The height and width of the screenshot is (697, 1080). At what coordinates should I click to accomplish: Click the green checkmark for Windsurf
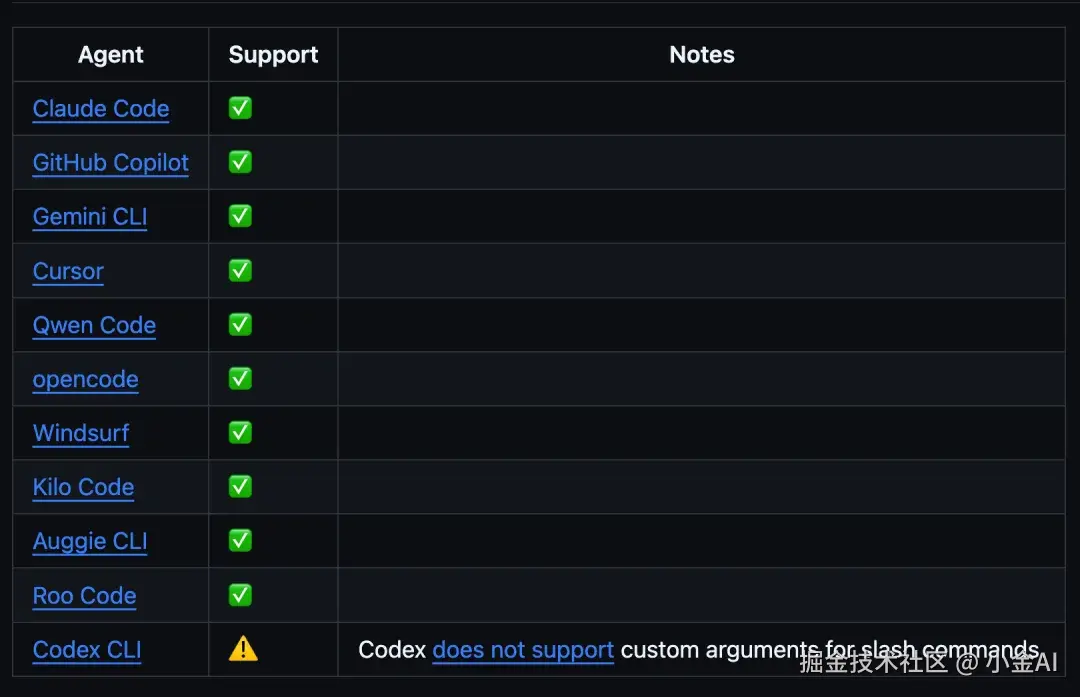[240, 433]
